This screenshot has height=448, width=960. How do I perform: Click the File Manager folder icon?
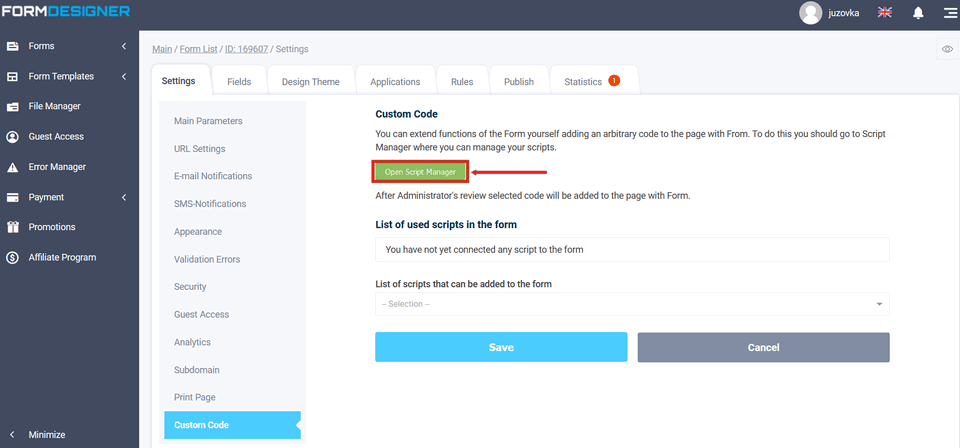[13, 106]
